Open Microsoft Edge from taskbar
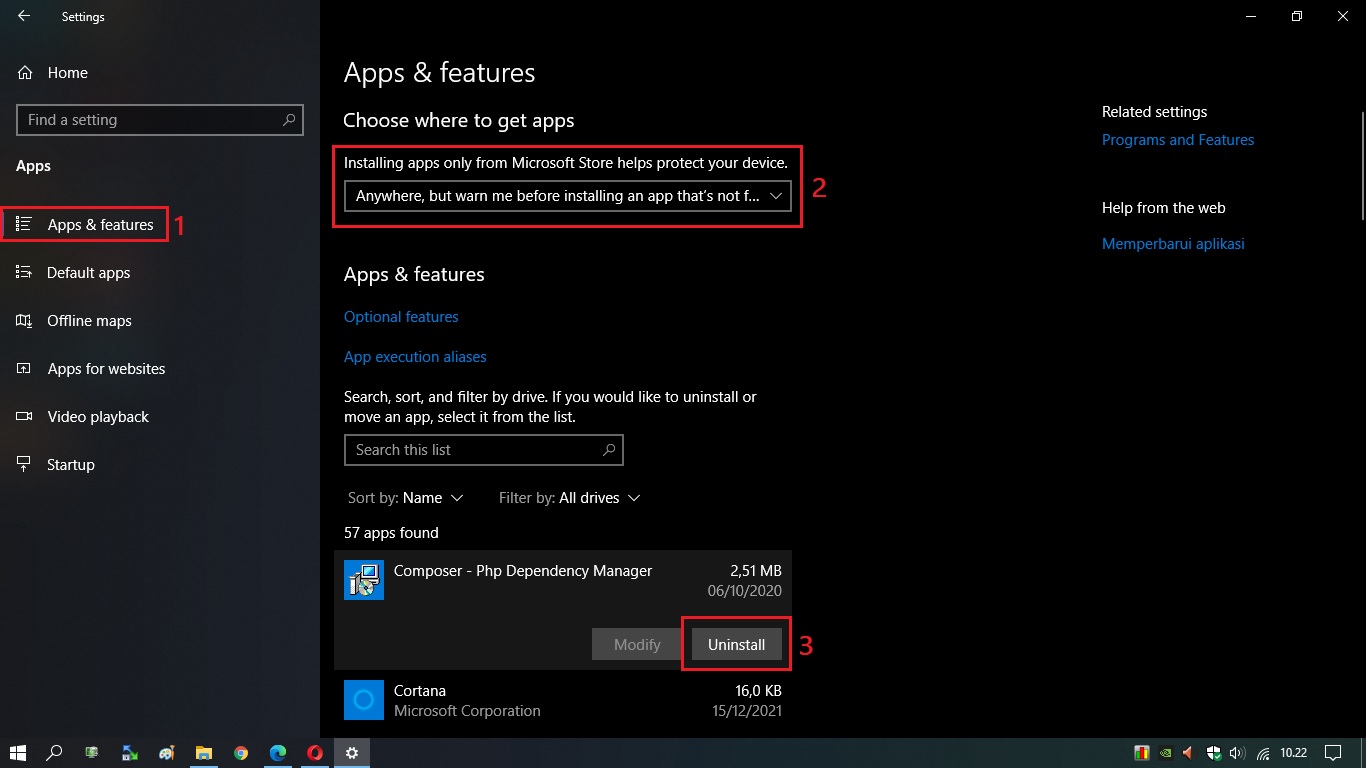The height and width of the screenshot is (768, 1366). 278,753
